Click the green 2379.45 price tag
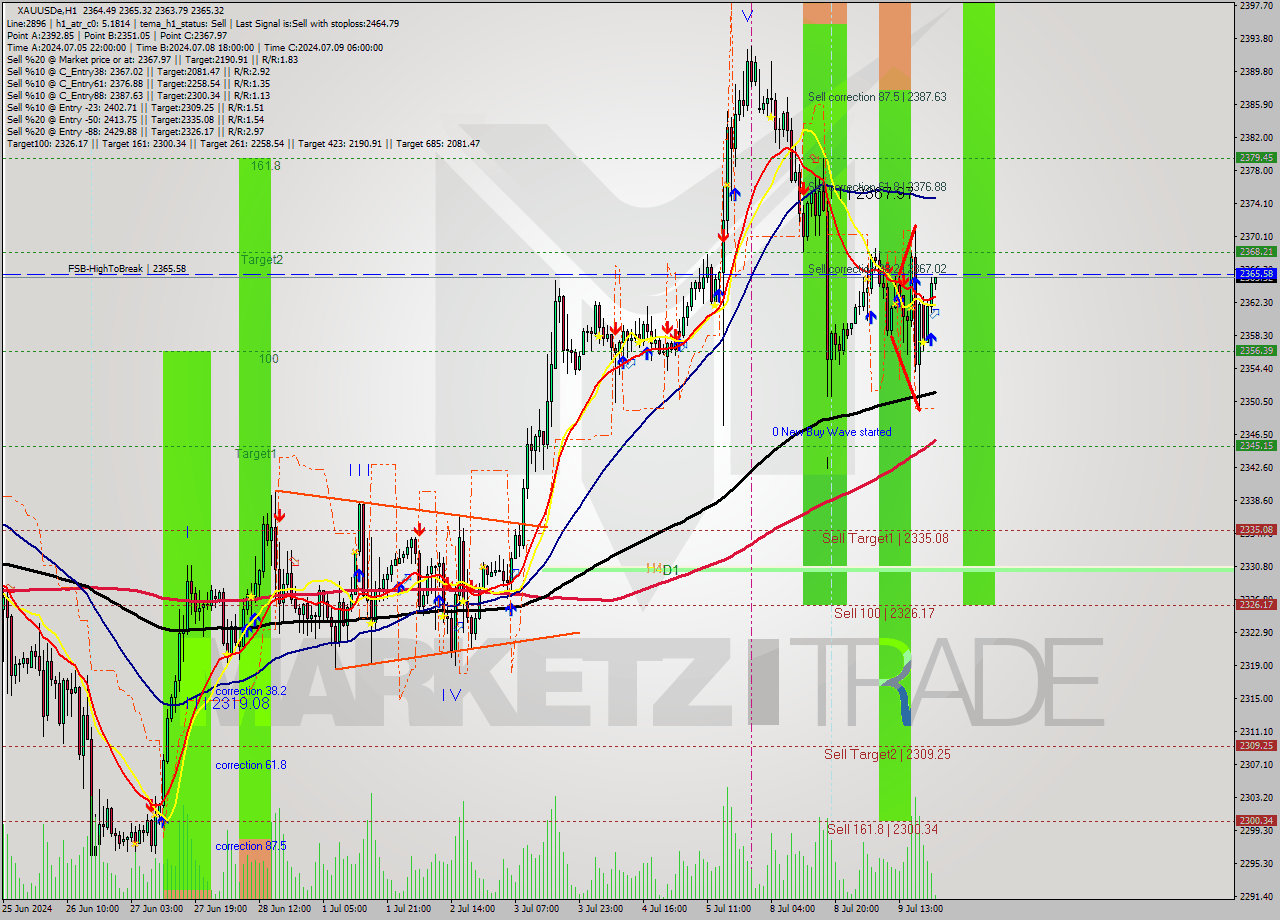This screenshot has width=1280, height=920. click(x=1255, y=157)
